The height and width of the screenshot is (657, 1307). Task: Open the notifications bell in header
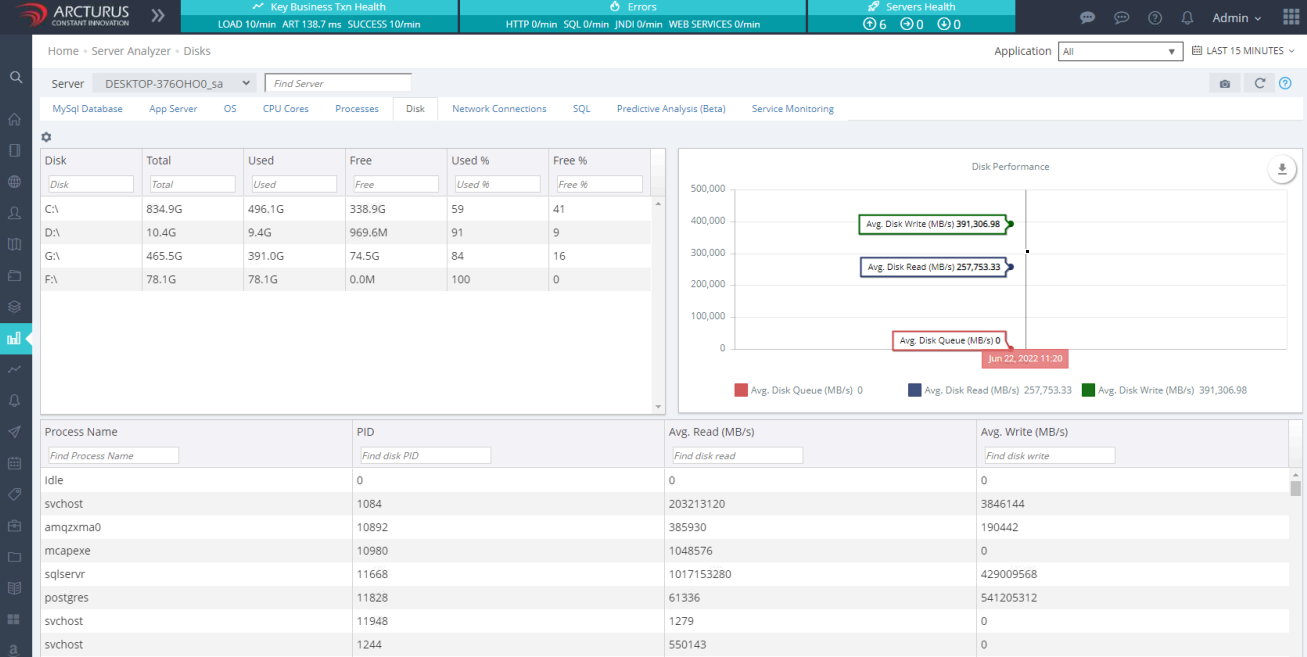pos(1187,18)
